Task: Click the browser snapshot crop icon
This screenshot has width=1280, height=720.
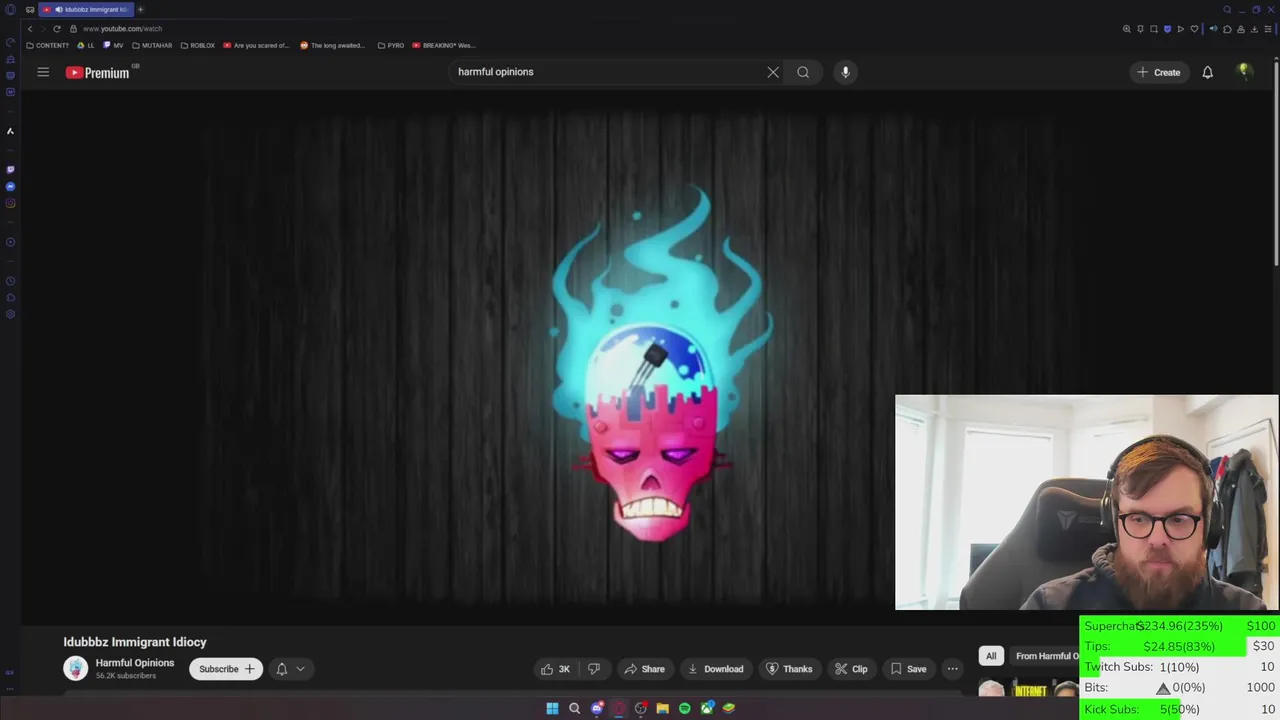Action: 1154,29
